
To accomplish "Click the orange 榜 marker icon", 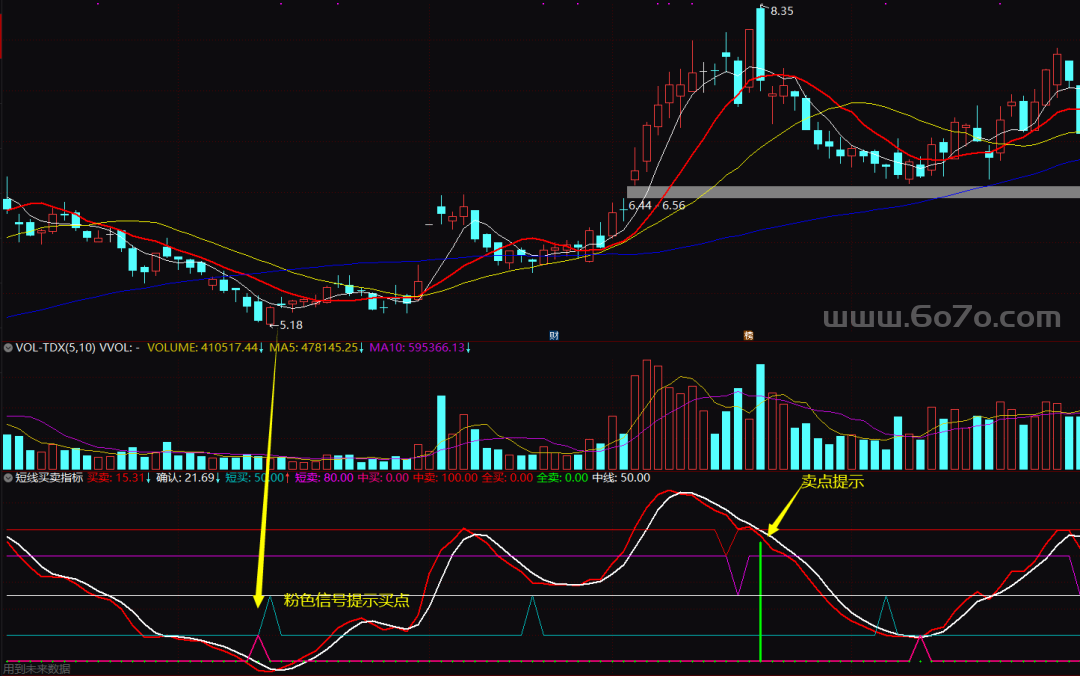I will [x=747, y=336].
